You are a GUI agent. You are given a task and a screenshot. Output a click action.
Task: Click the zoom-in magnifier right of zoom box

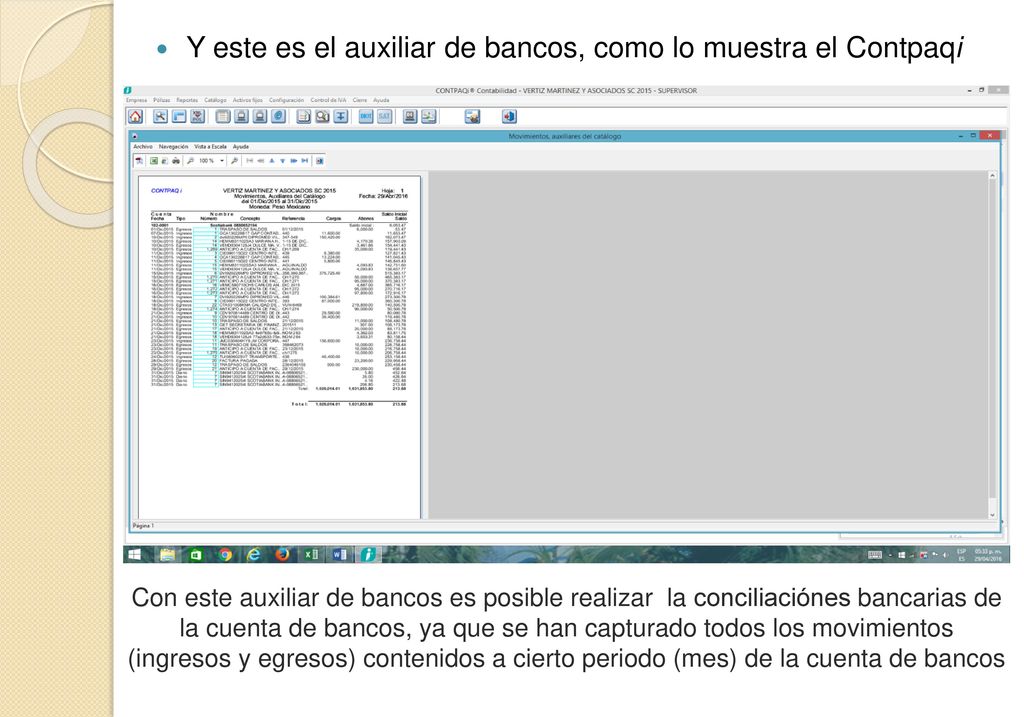tap(234, 161)
